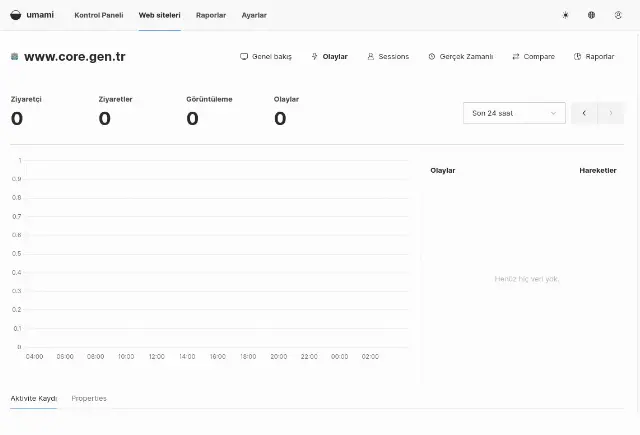The height and width of the screenshot is (435, 640).
Task: Open Web siteleri in top navigation
Action: pyautogui.click(x=160, y=15)
